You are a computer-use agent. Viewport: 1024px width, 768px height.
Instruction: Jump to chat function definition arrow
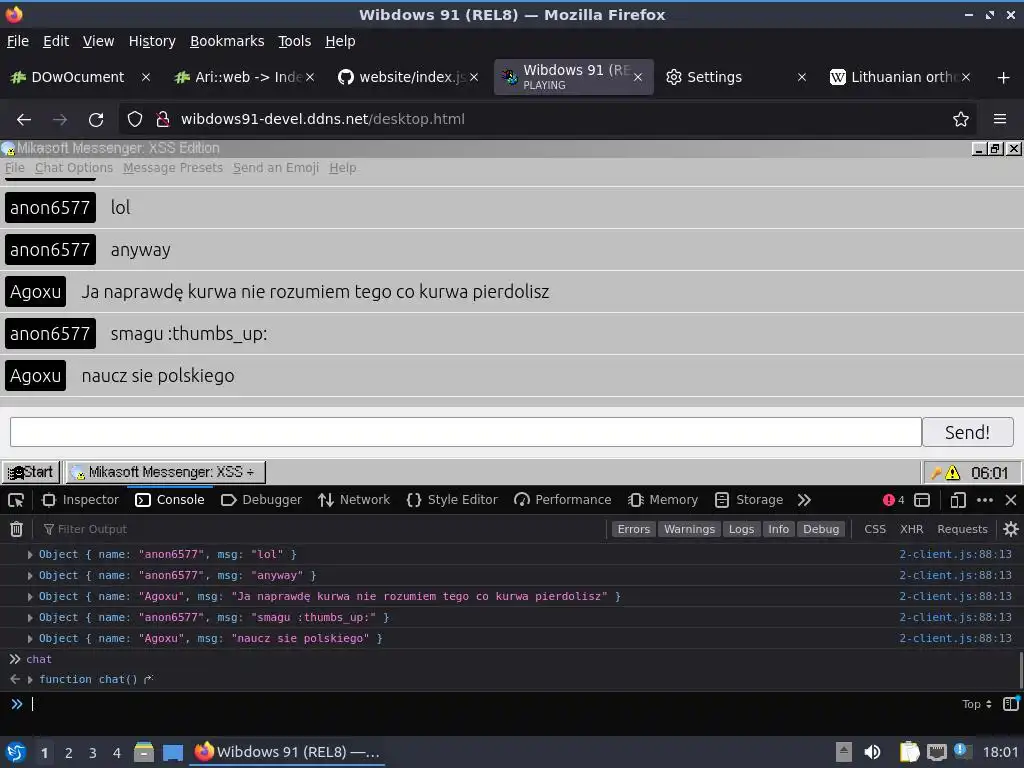[x=148, y=679]
